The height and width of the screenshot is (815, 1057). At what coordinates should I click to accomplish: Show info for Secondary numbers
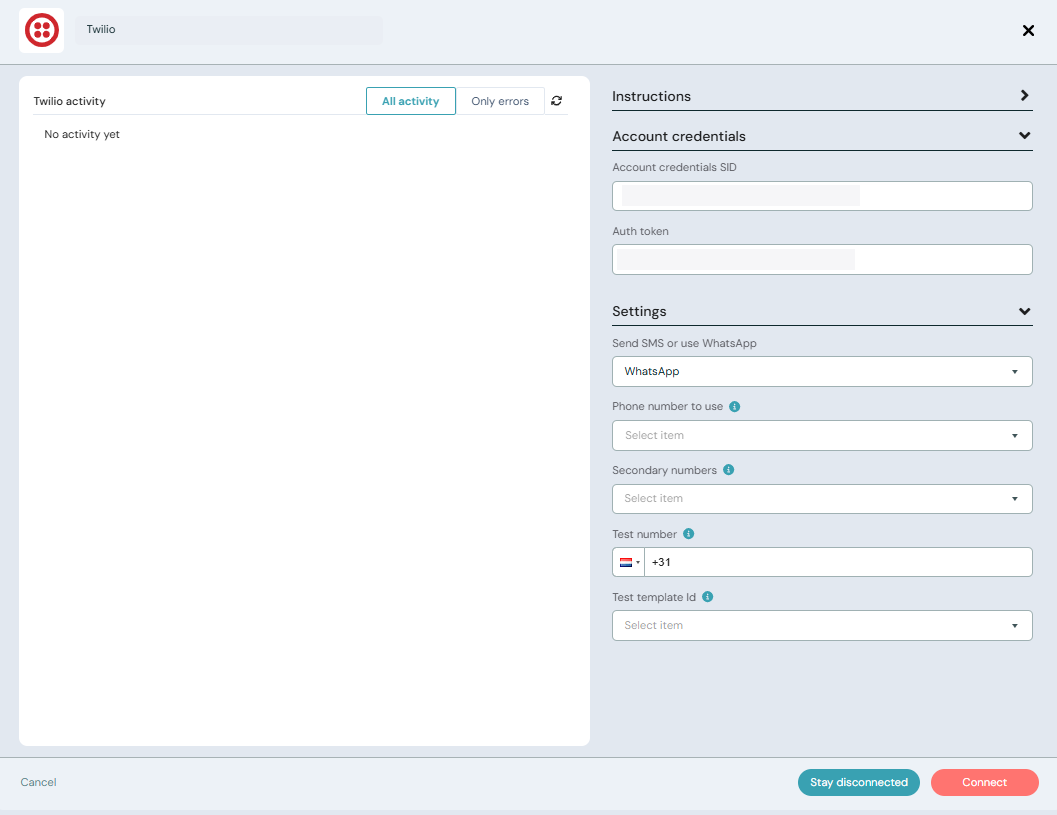[x=729, y=470]
